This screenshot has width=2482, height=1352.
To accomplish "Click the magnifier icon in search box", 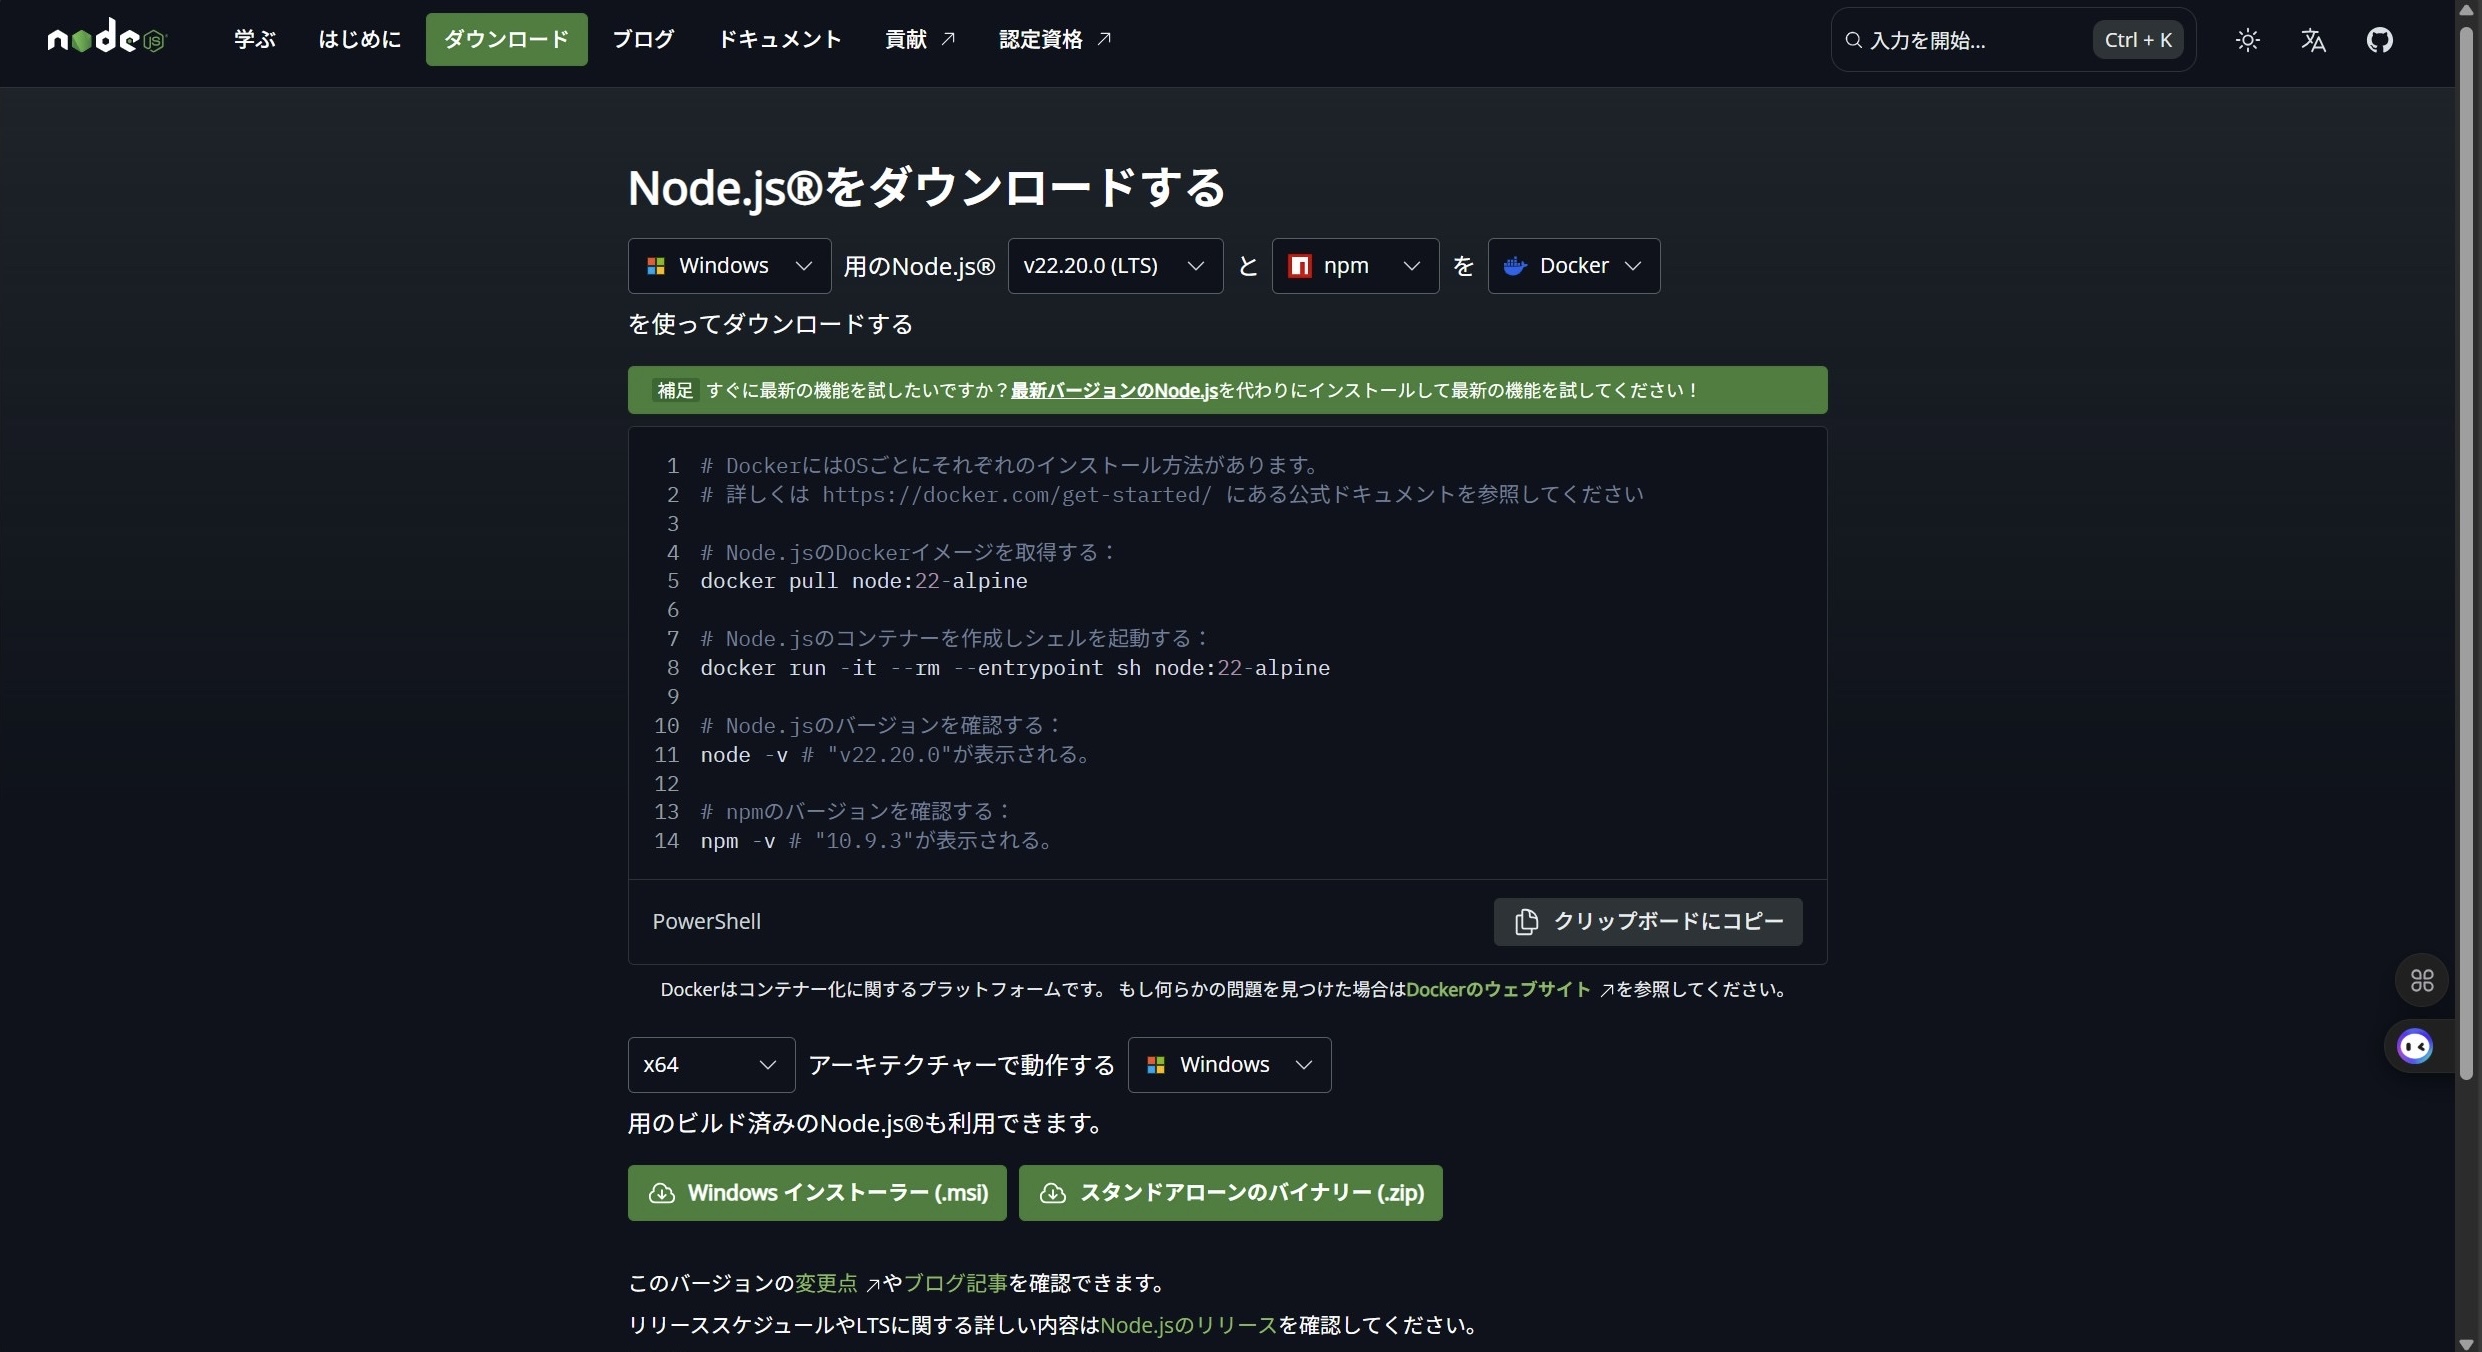I will 1853,40.
